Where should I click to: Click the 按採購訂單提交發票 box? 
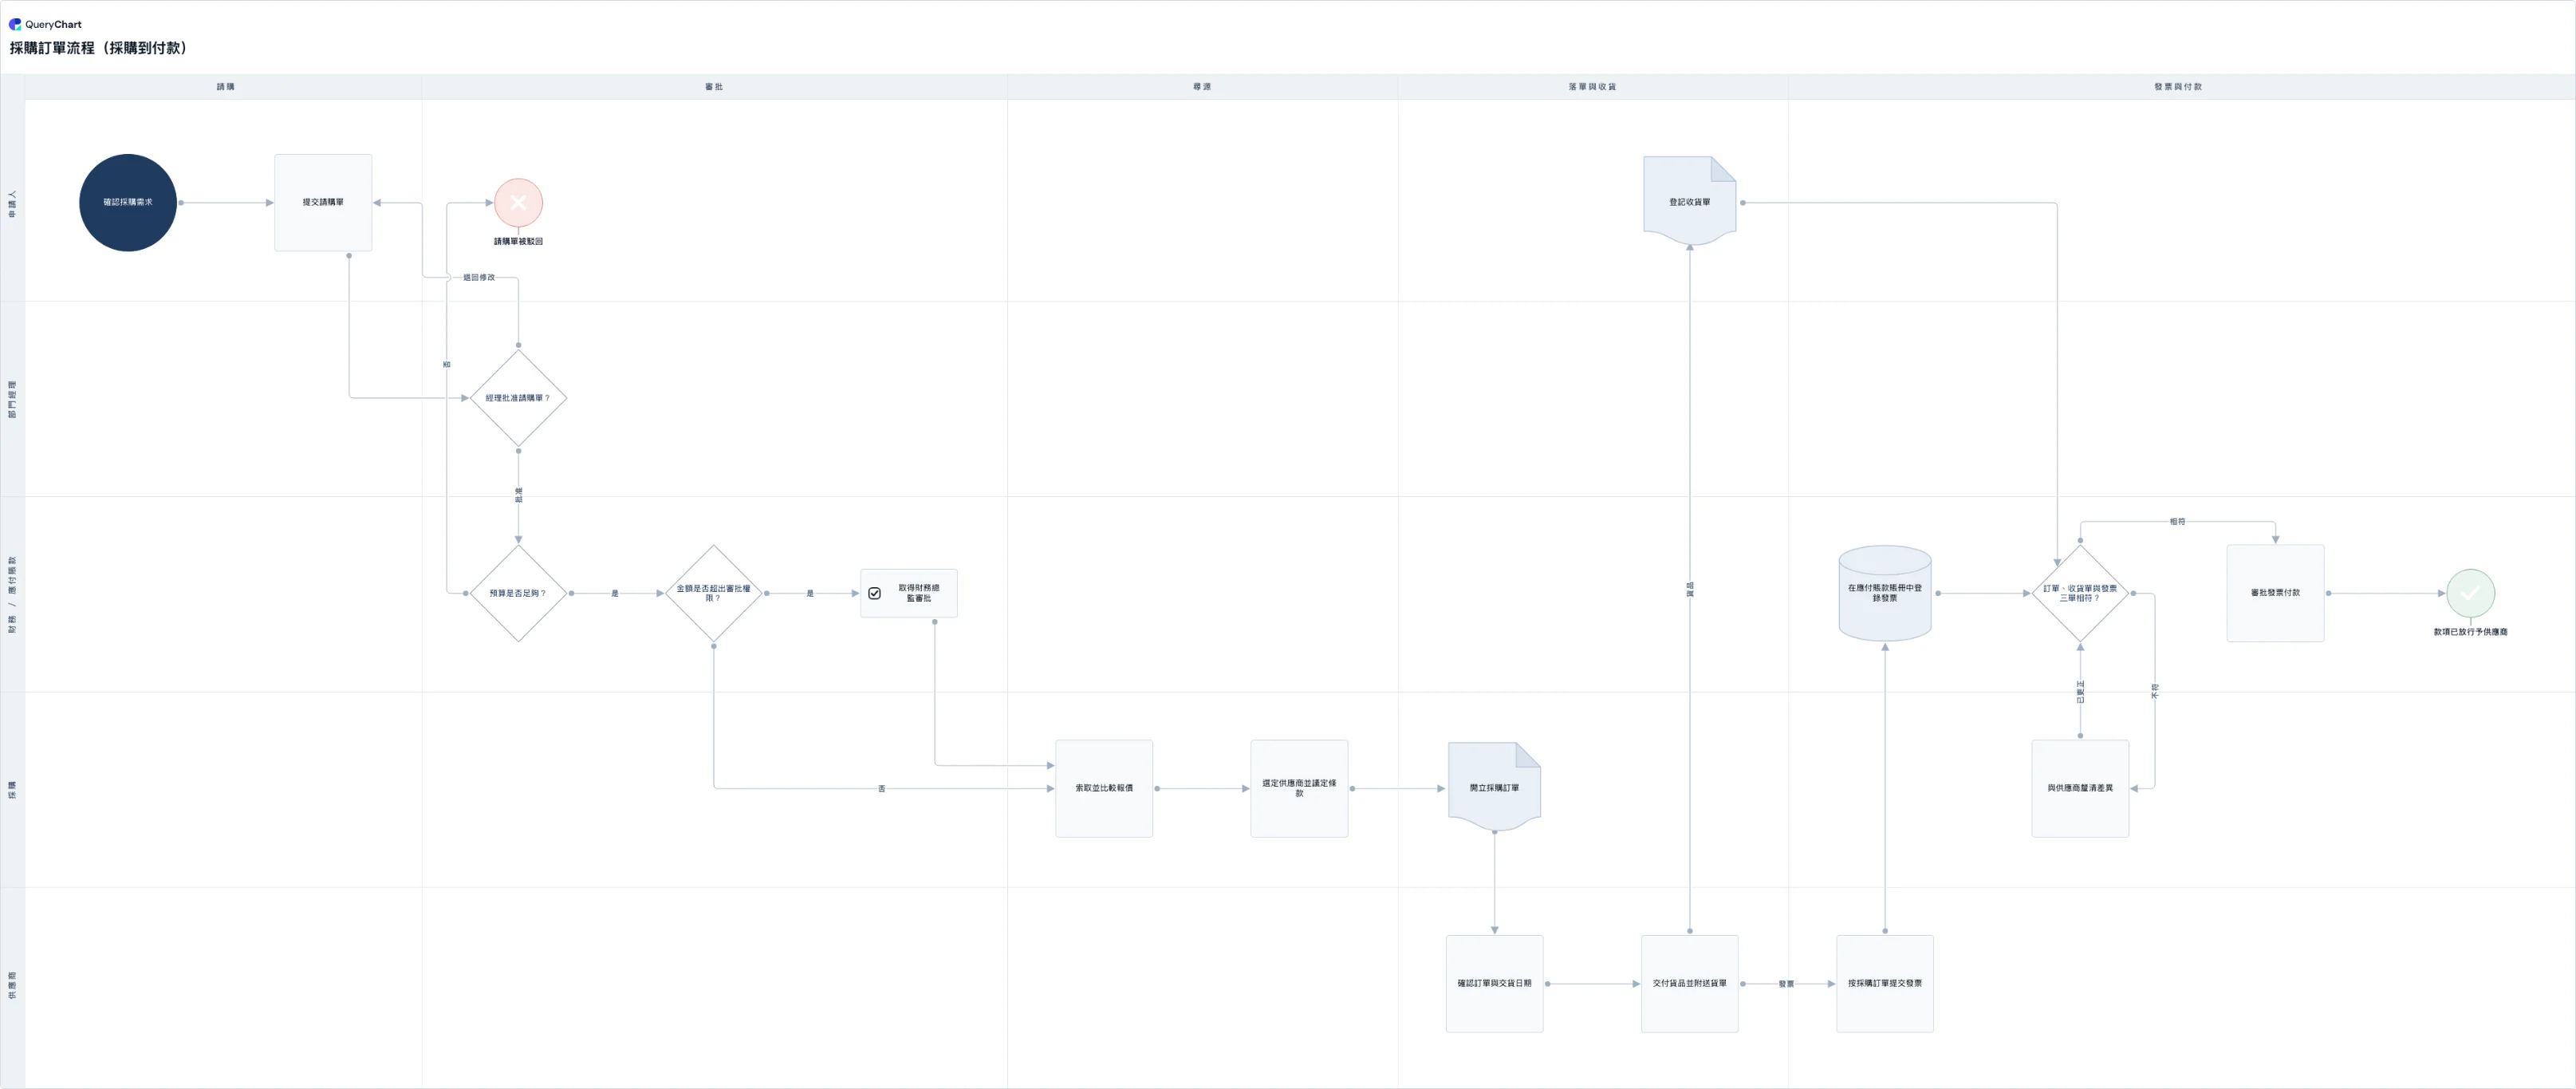(1884, 983)
